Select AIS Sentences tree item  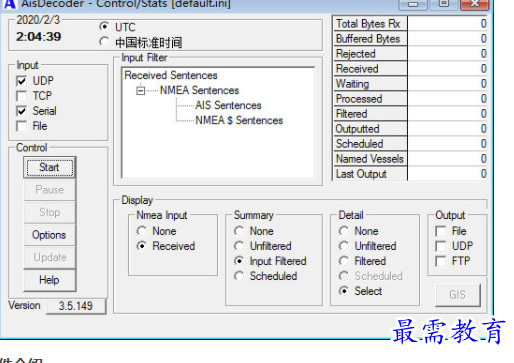[228, 105]
